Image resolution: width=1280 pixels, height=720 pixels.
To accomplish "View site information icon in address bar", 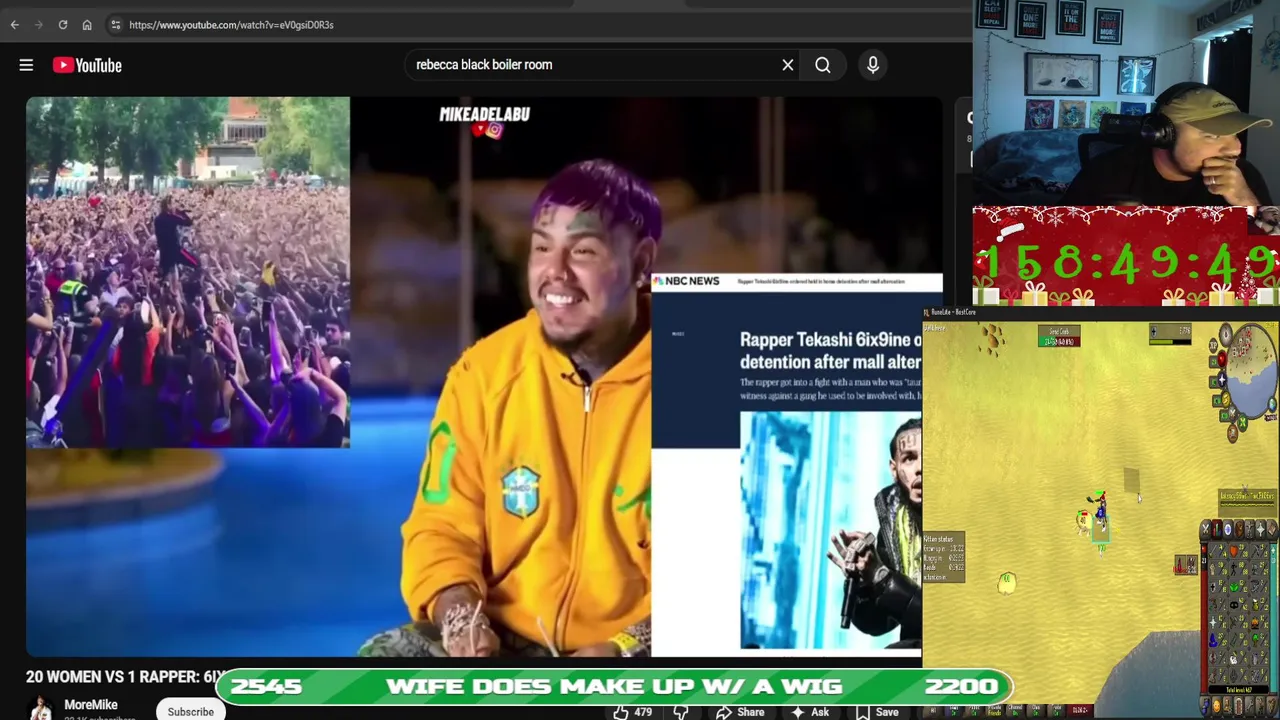I will coord(115,25).
